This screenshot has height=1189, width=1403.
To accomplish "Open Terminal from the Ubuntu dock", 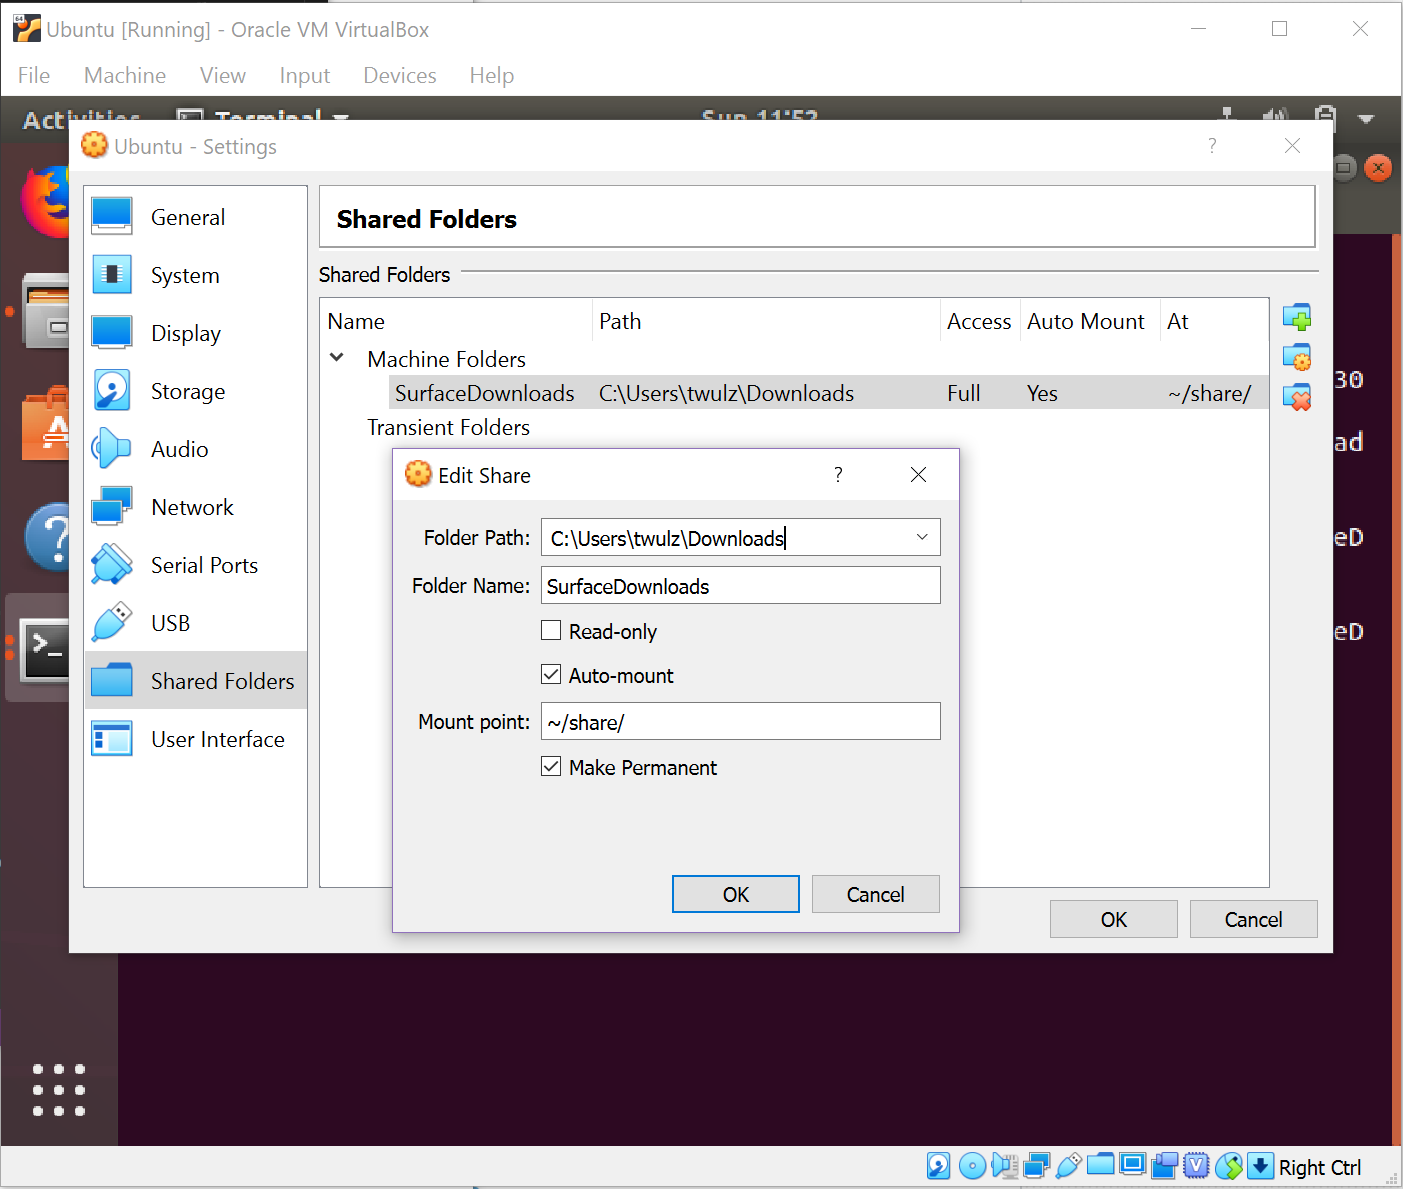I will tap(46, 648).
